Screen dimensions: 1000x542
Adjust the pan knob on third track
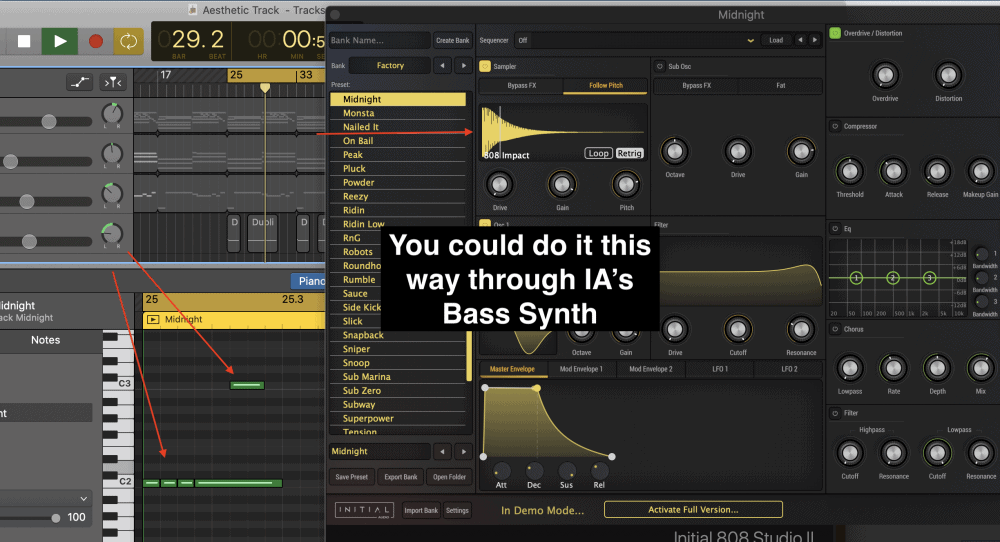click(112, 194)
